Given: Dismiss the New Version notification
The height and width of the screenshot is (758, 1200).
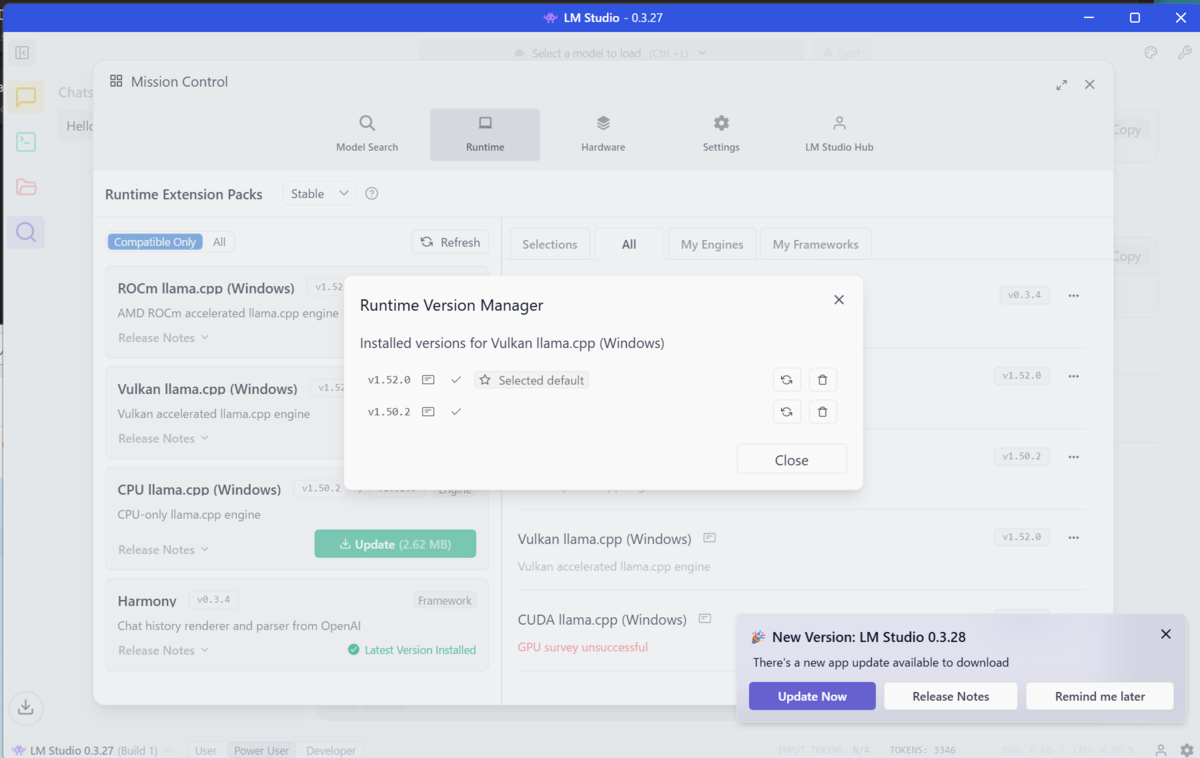Looking at the screenshot, I should [x=1166, y=634].
